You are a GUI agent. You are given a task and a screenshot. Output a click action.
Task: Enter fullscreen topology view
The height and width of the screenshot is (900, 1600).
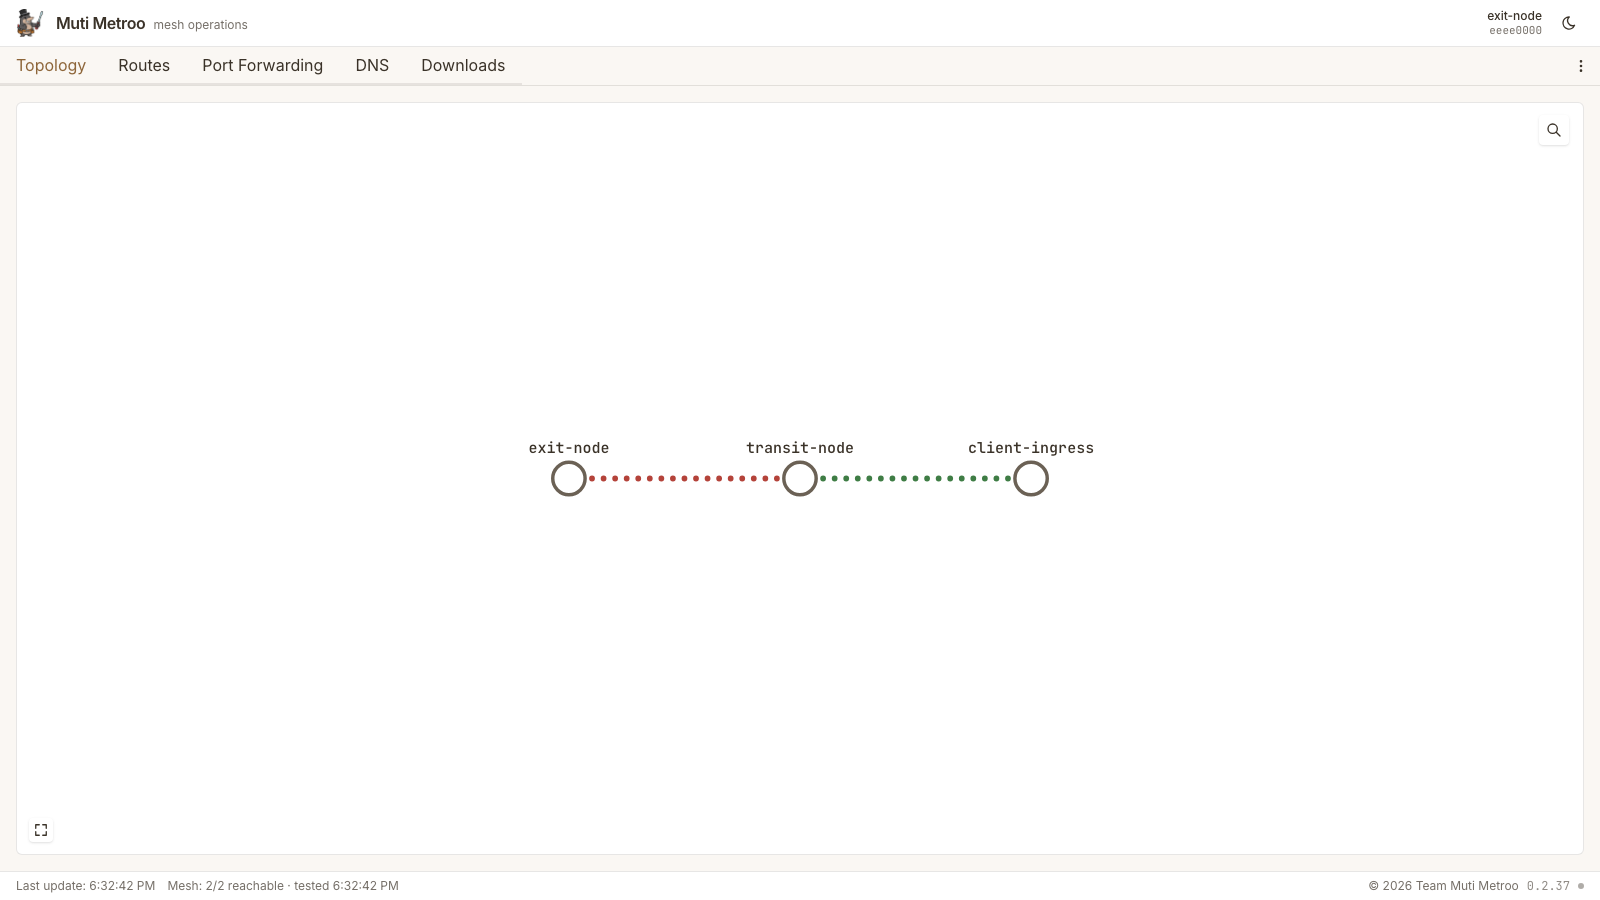coord(41,830)
